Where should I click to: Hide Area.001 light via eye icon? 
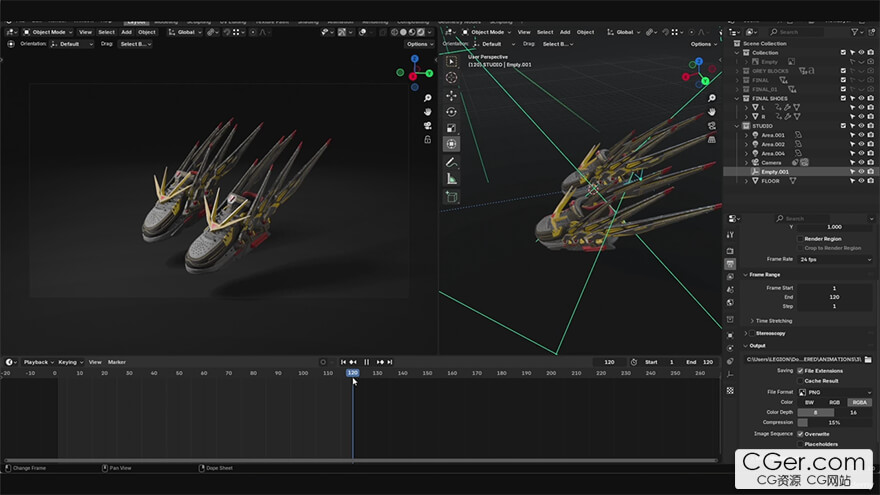tap(861, 135)
